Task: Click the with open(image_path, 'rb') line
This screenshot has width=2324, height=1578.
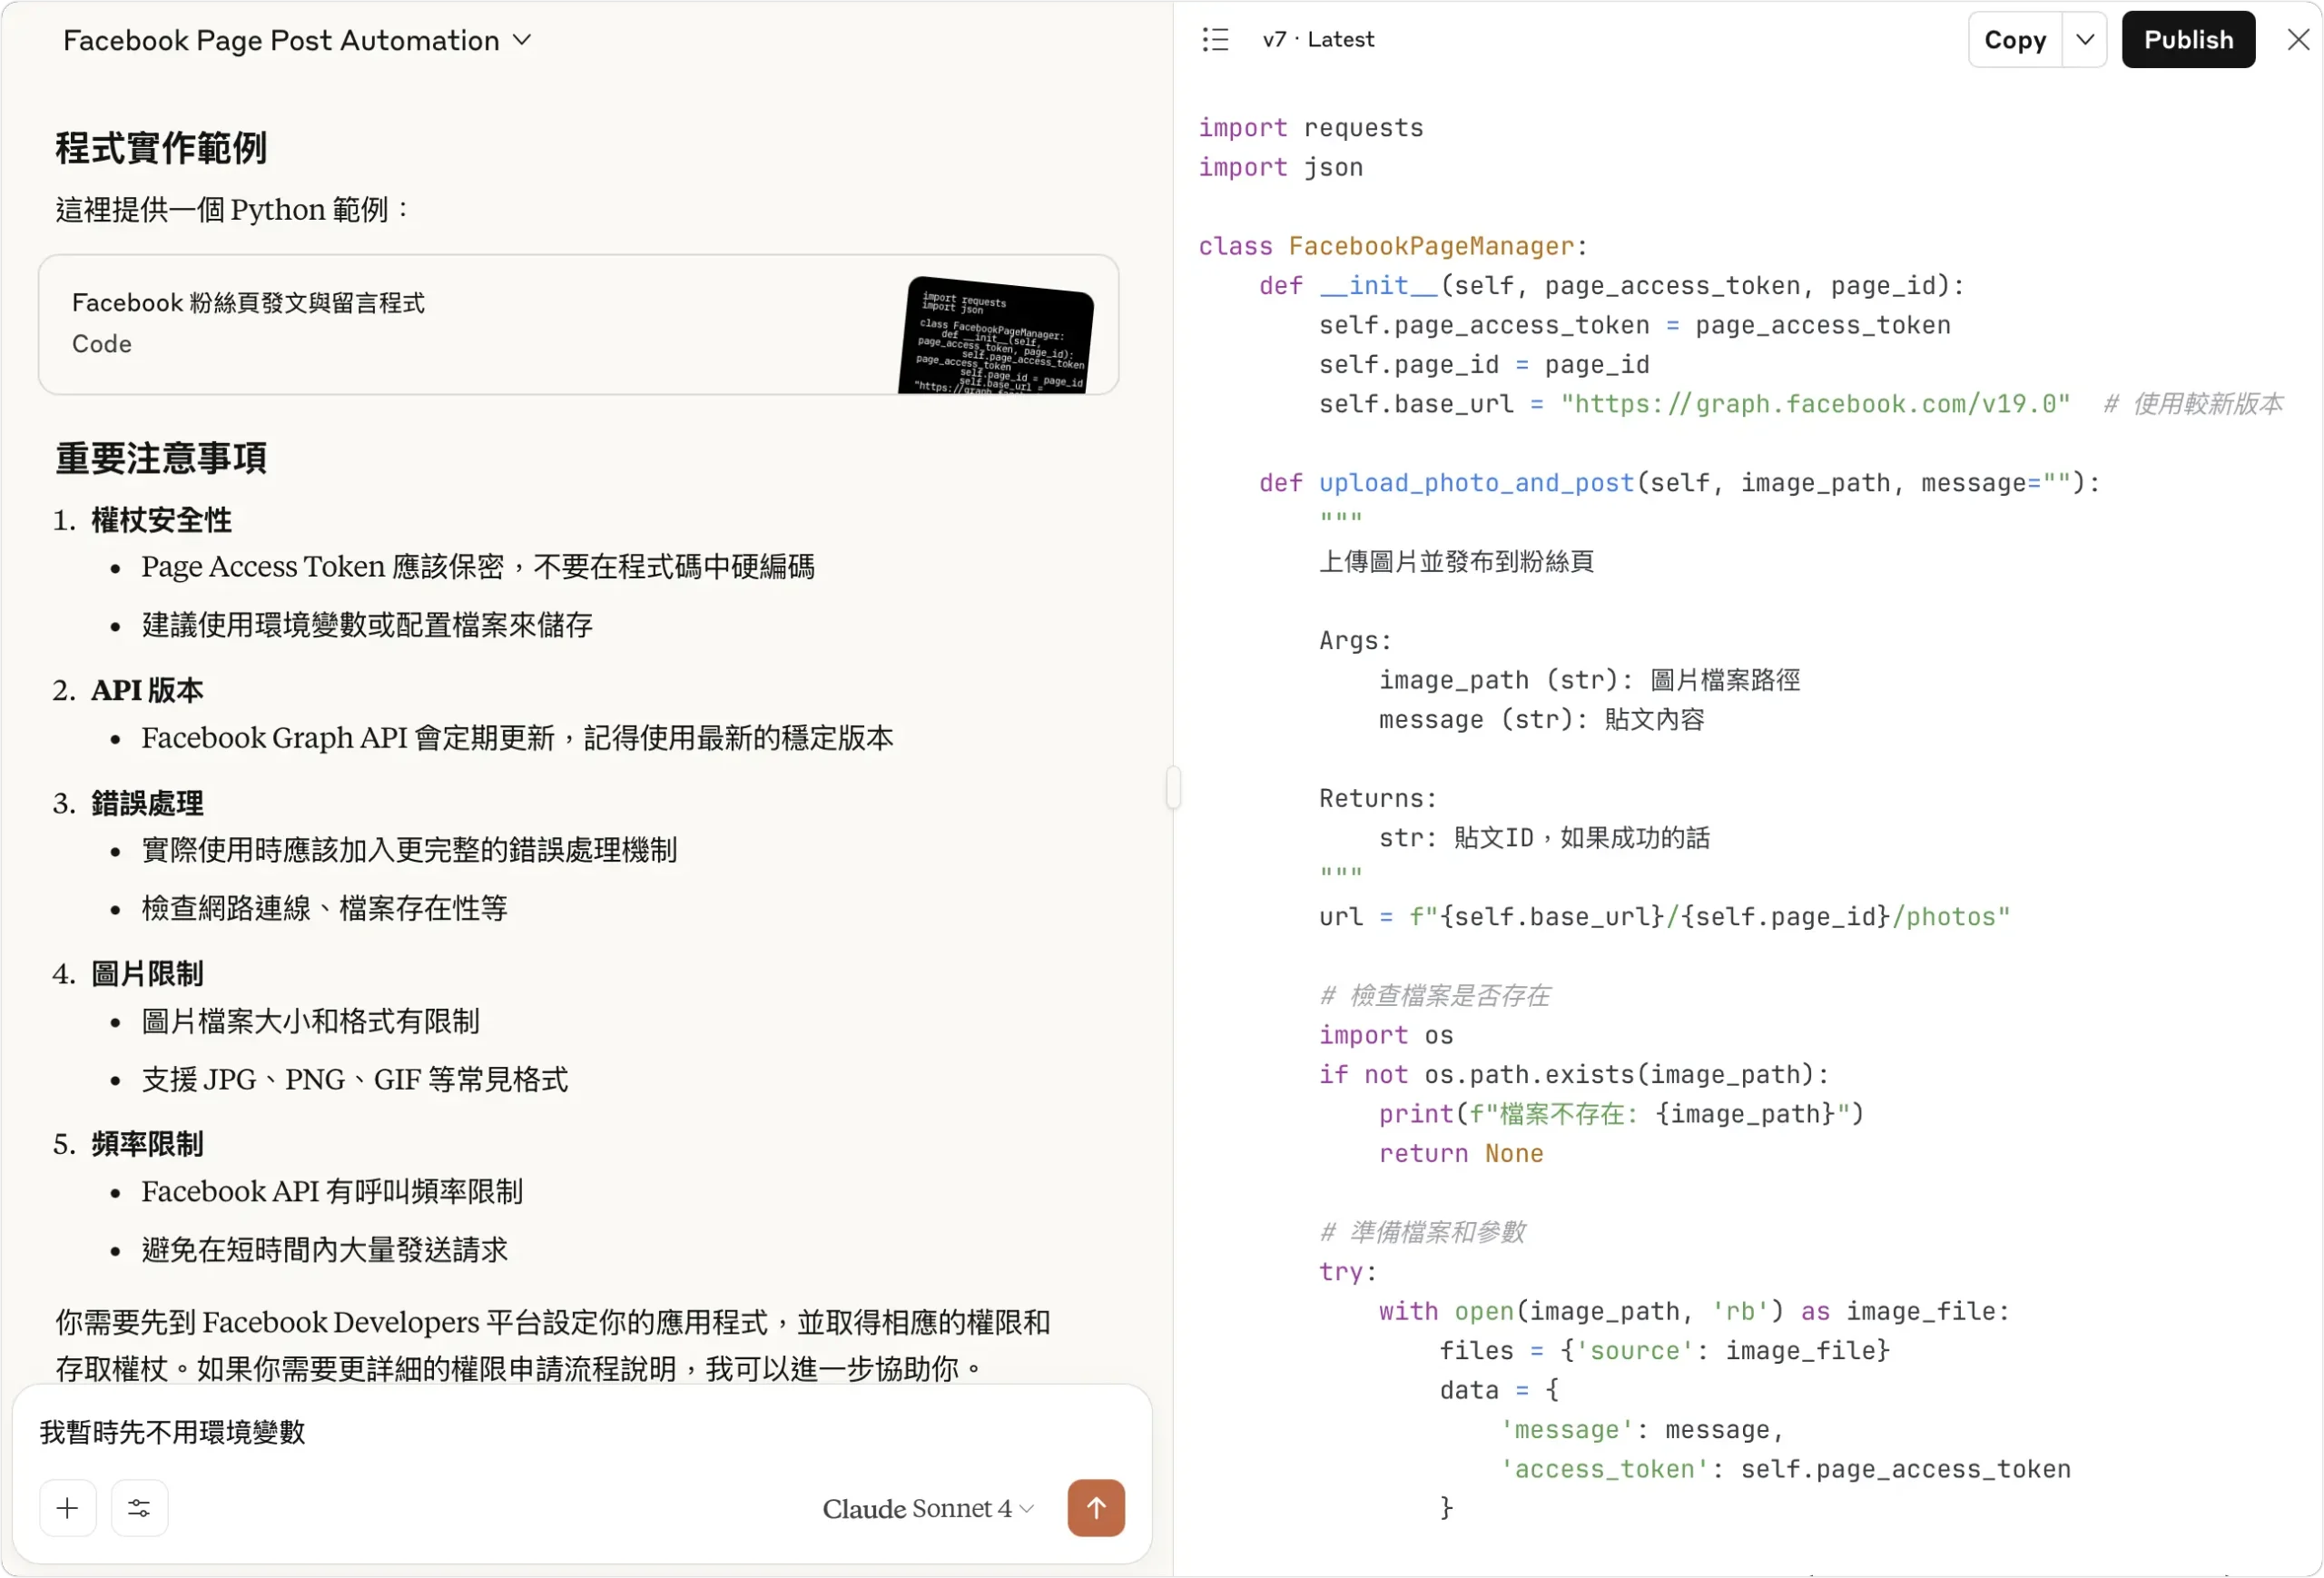Action: click(x=1694, y=1311)
